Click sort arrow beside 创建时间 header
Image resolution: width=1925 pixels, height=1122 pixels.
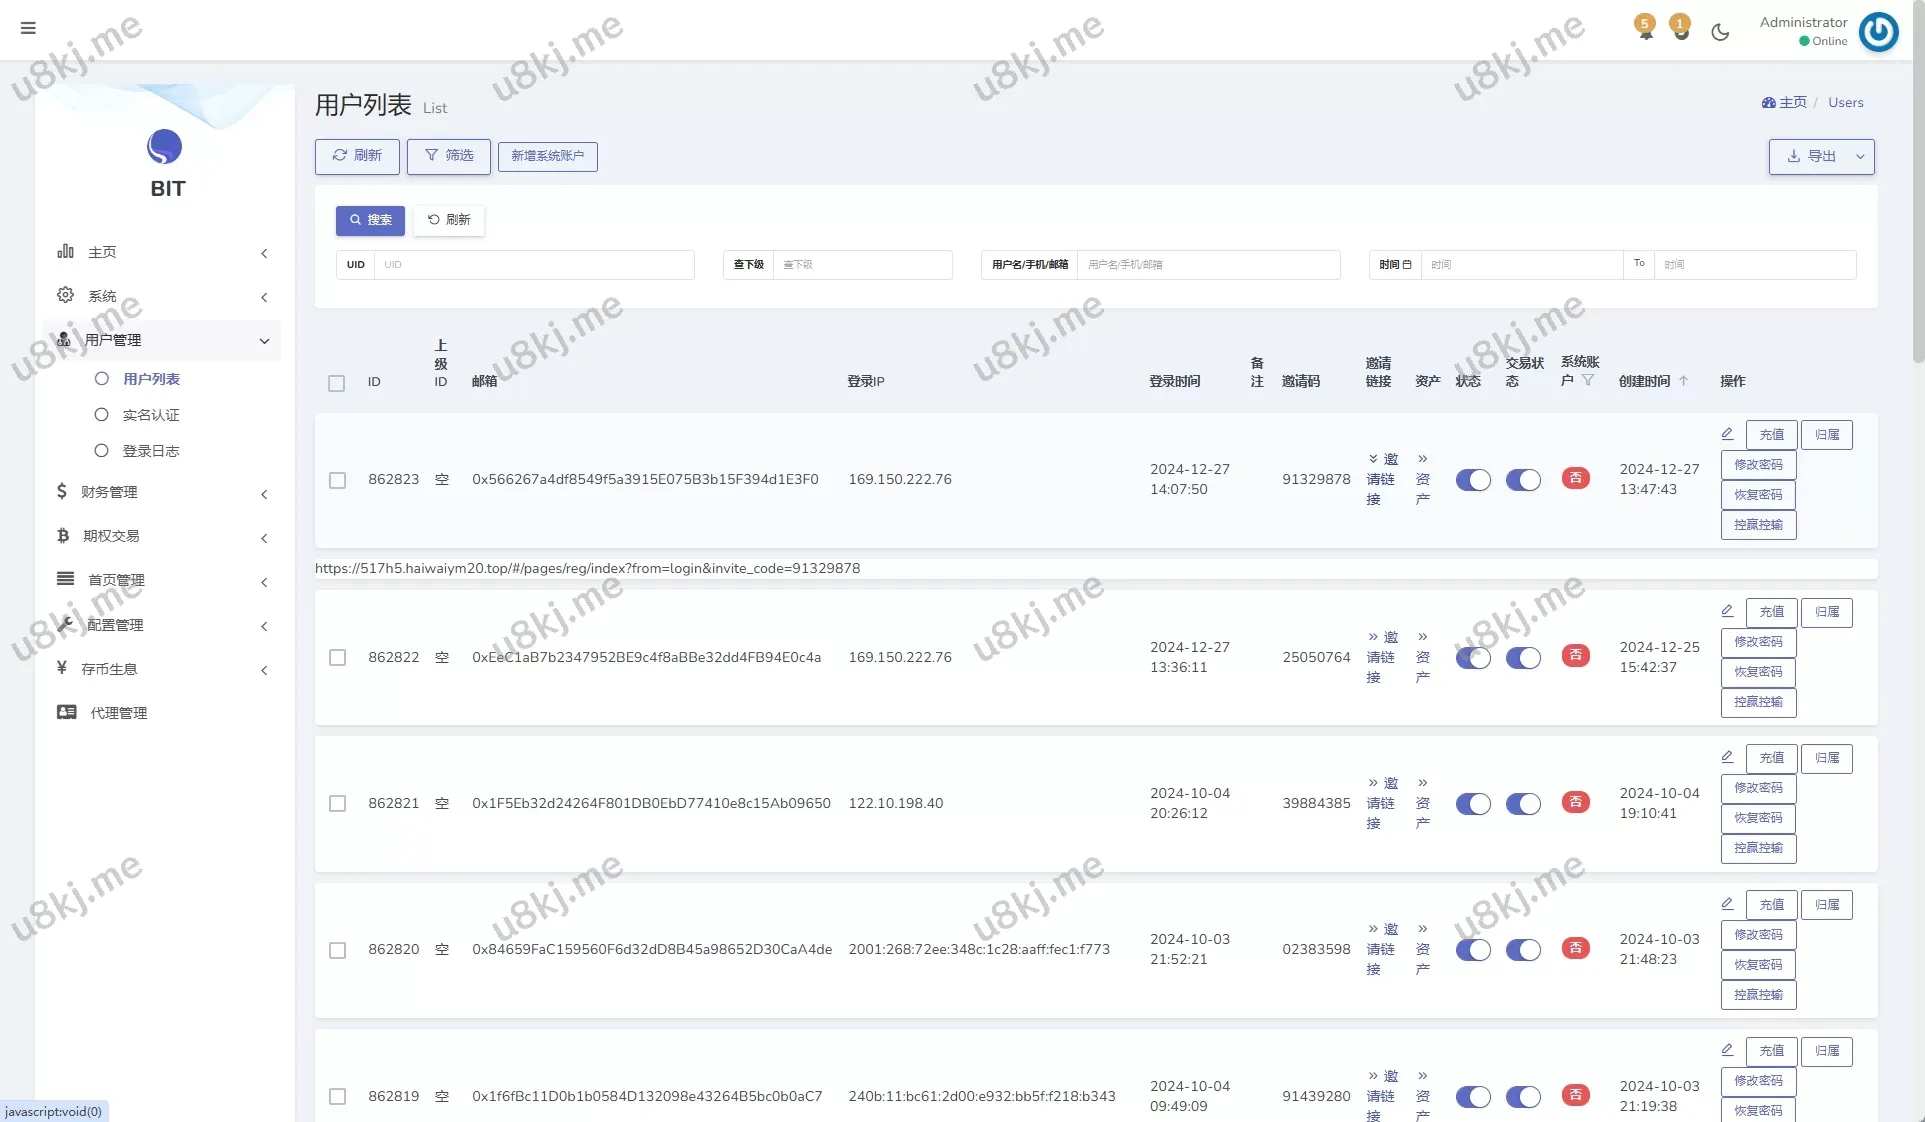(1684, 381)
